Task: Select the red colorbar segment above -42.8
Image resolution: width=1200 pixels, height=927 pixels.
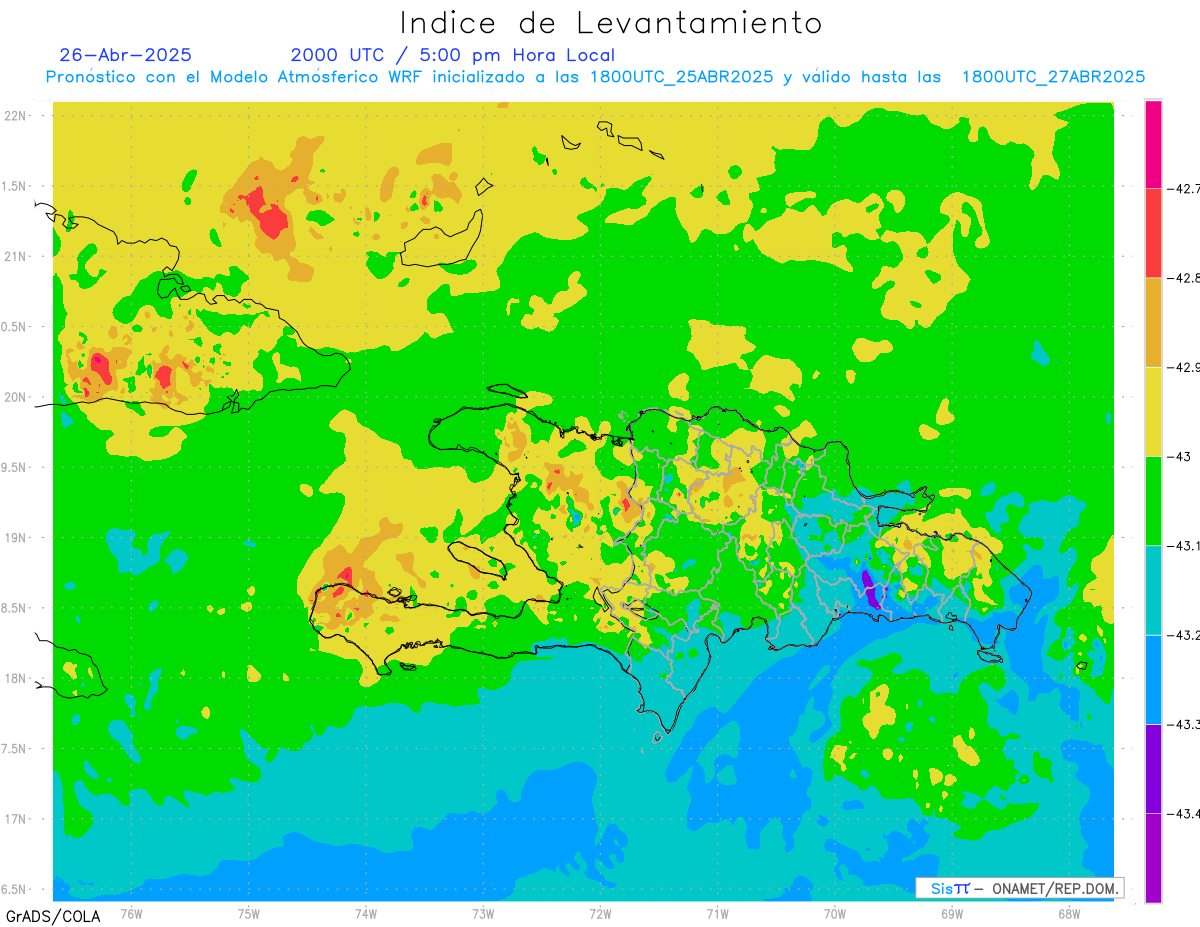Action: [1153, 233]
